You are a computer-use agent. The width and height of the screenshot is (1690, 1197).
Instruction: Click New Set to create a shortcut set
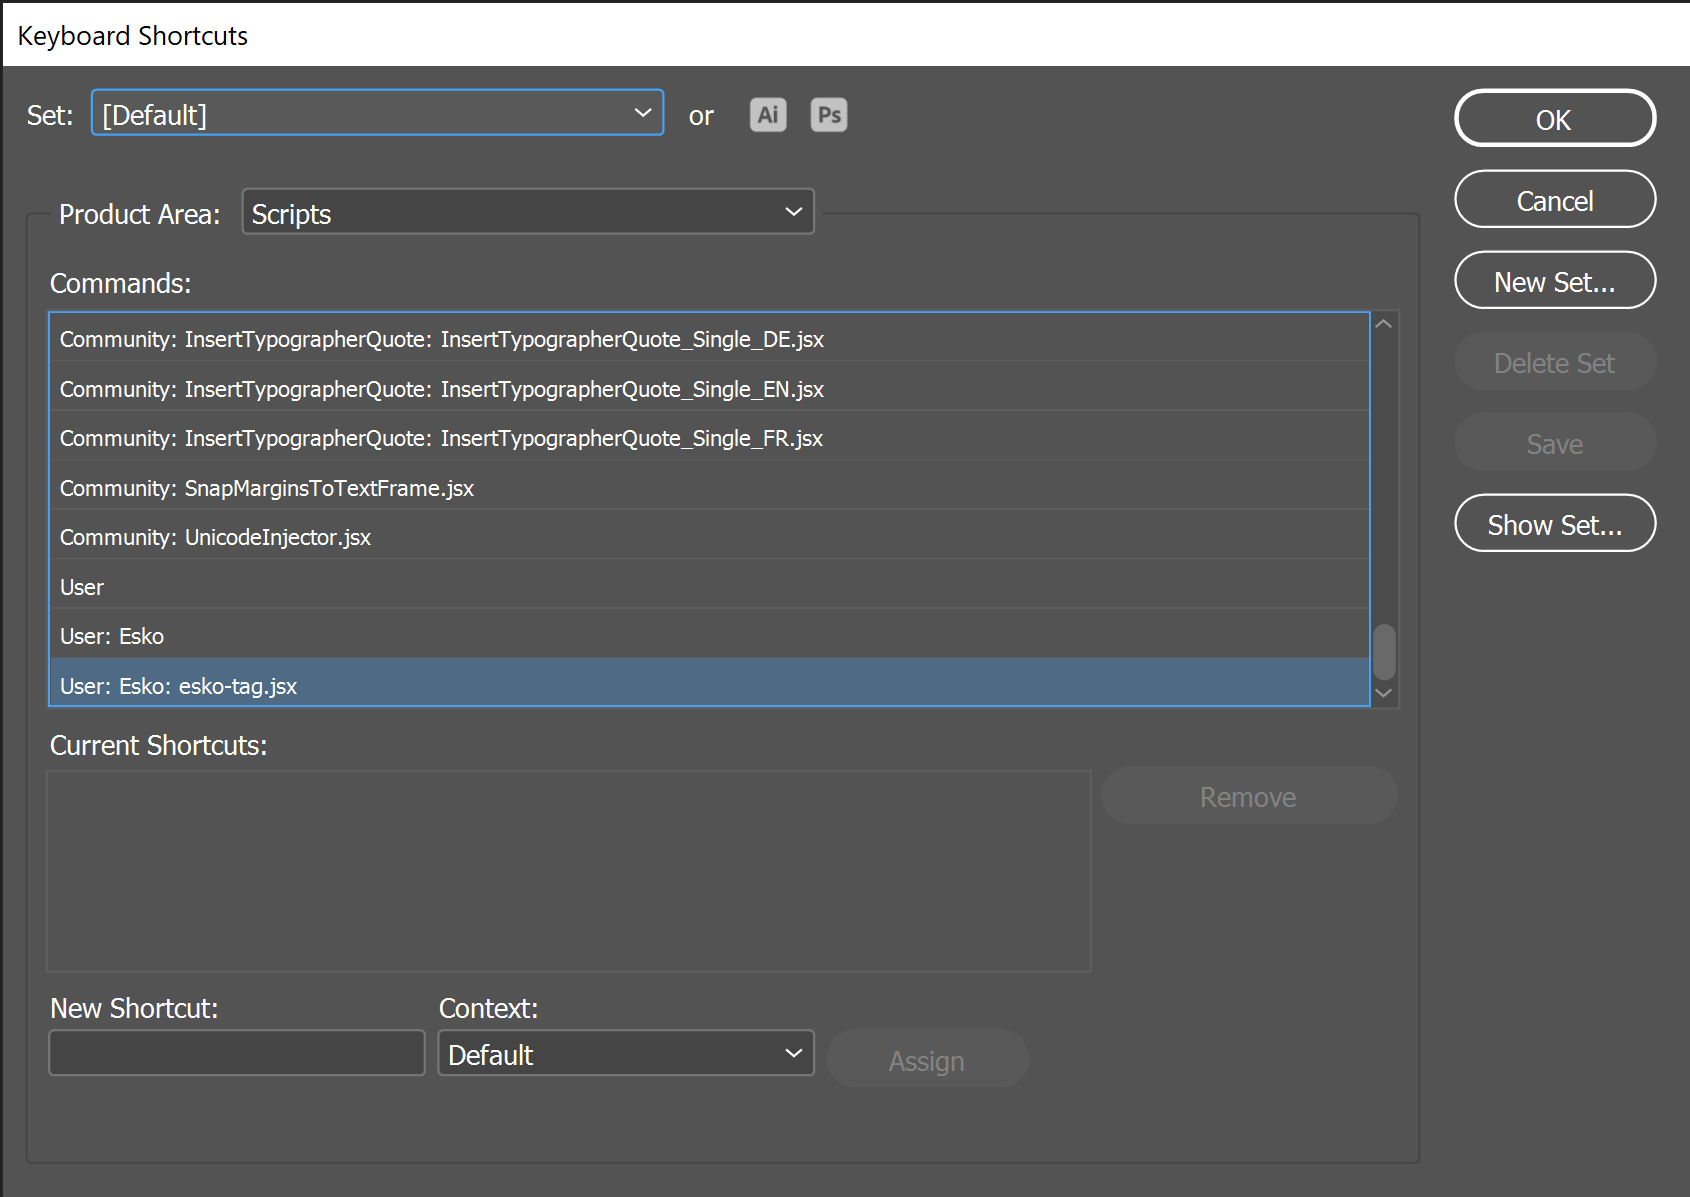pyautogui.click(x=1554, y=281)
